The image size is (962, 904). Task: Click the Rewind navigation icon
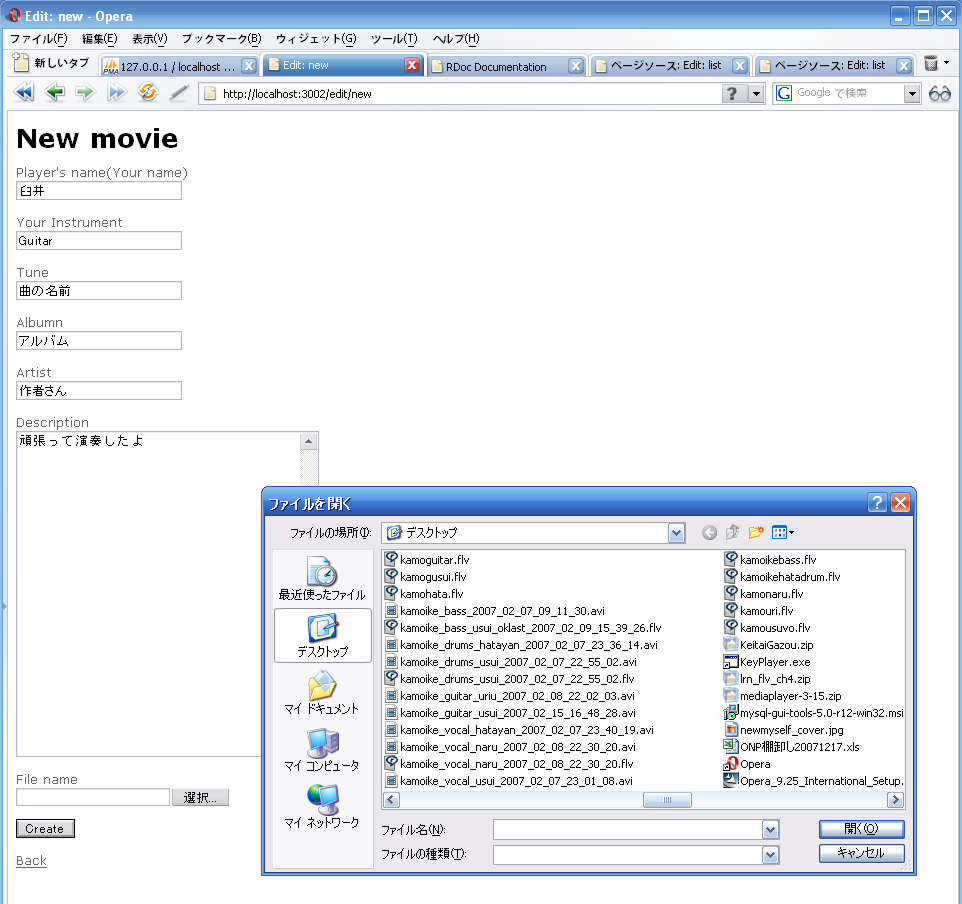pyautogui.click(x=23, y=93)
